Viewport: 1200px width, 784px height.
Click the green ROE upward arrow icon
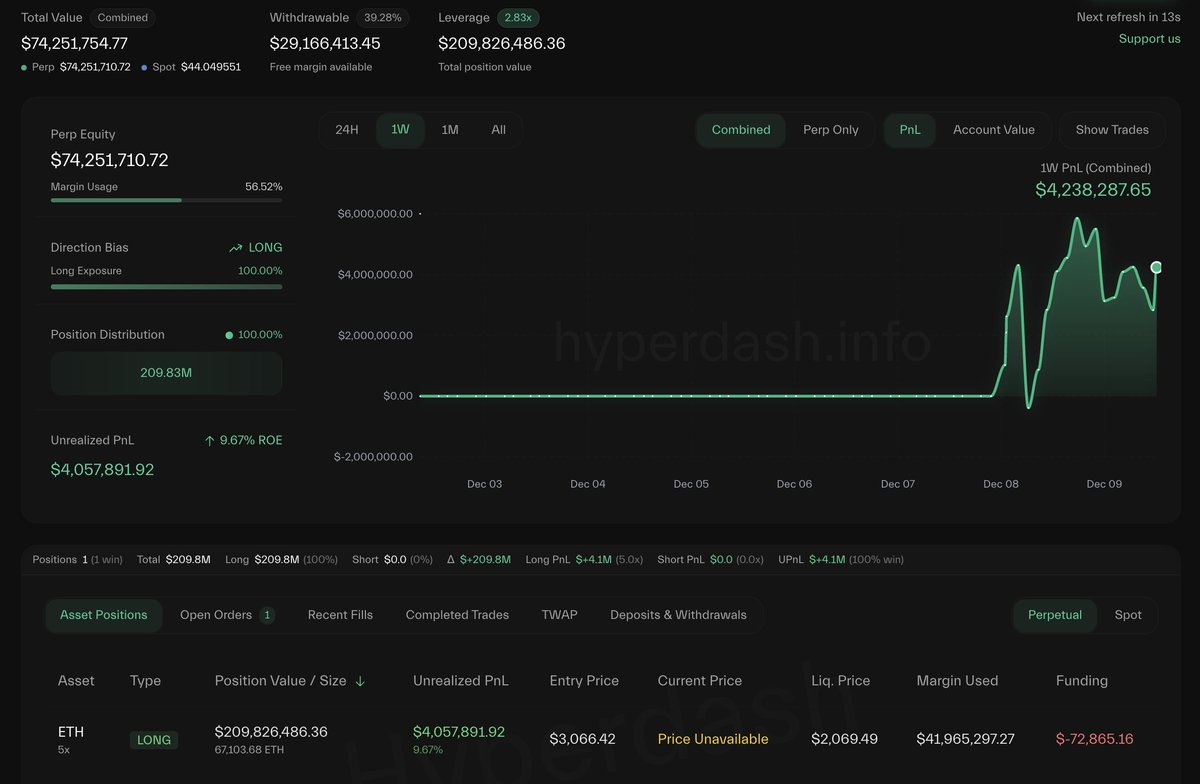(x=209, y=440)
